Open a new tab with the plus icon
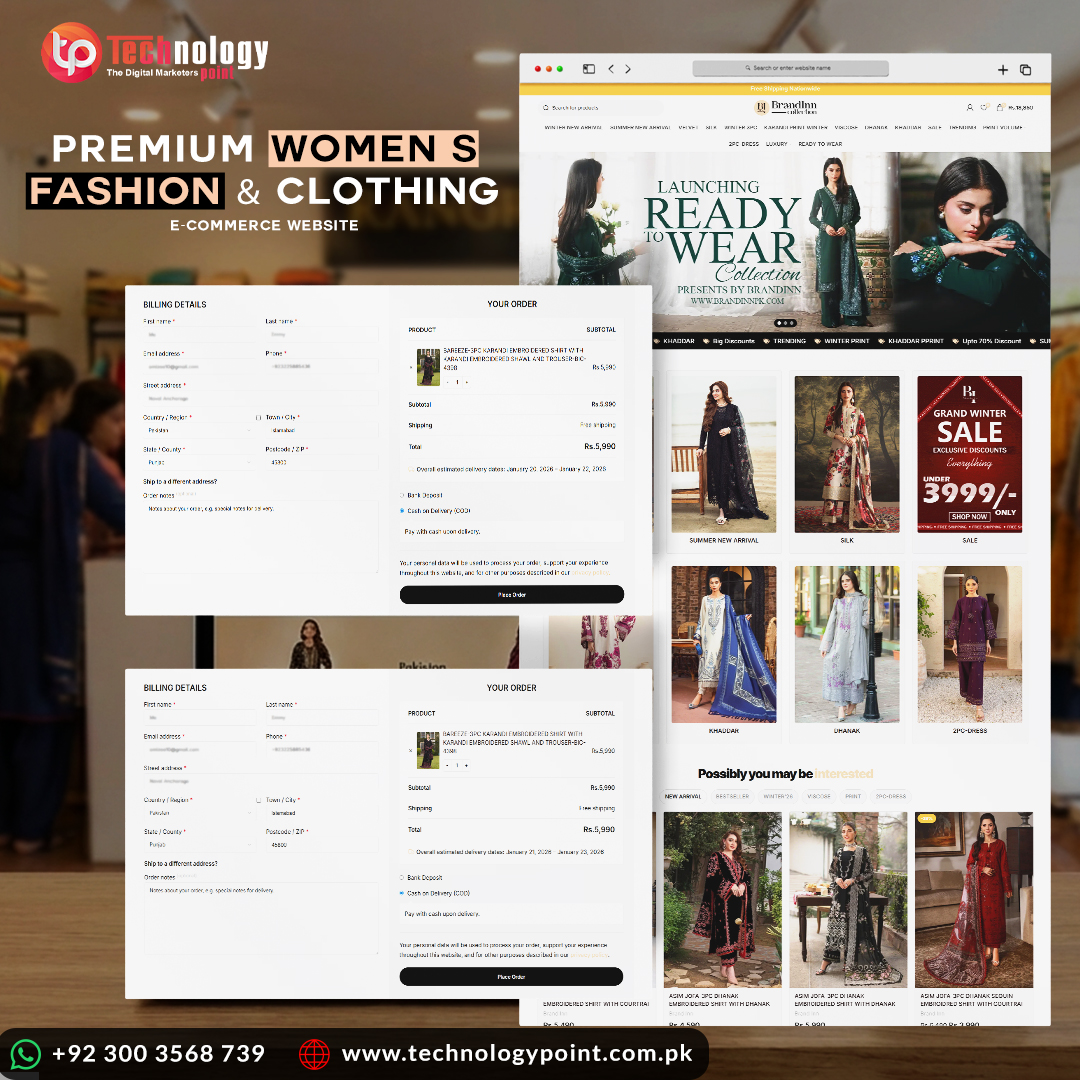Viewport: 1080px width, 1080px height. click(x=1003, y=70)
